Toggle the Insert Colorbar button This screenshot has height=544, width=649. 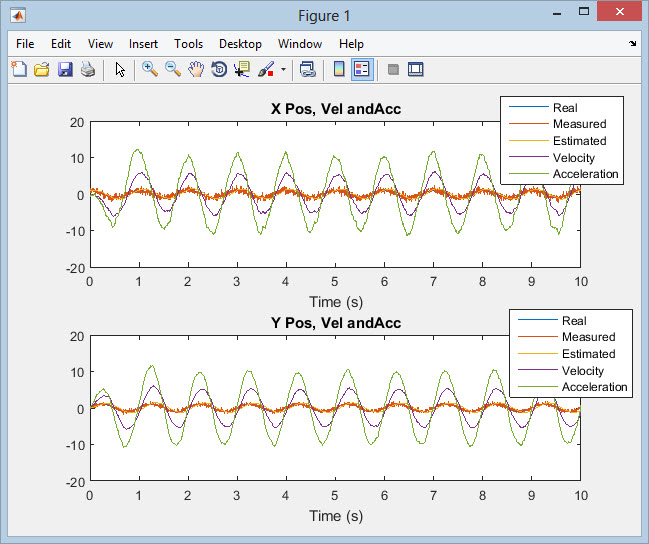click(x=339, y=69)
